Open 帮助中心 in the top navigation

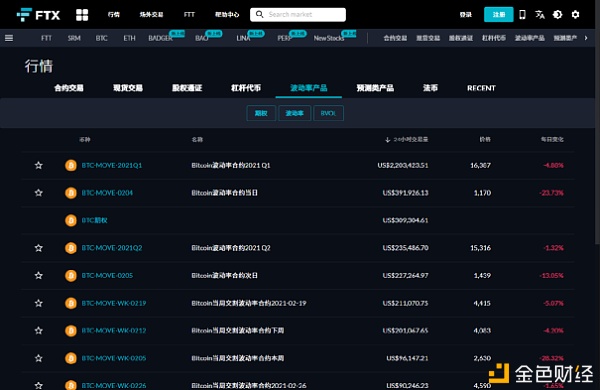tap(227, 15)
